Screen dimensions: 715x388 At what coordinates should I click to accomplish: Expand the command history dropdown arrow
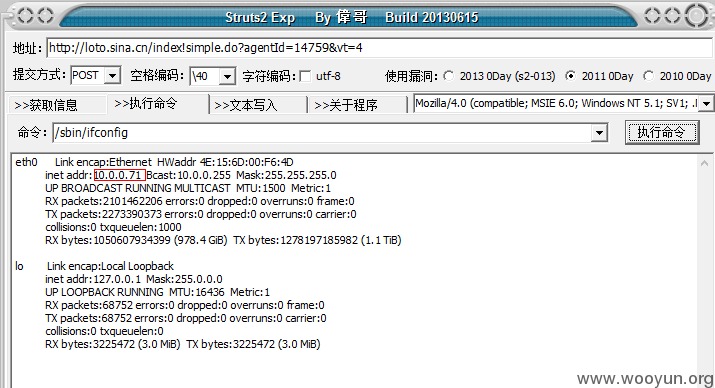click(599, 133)
